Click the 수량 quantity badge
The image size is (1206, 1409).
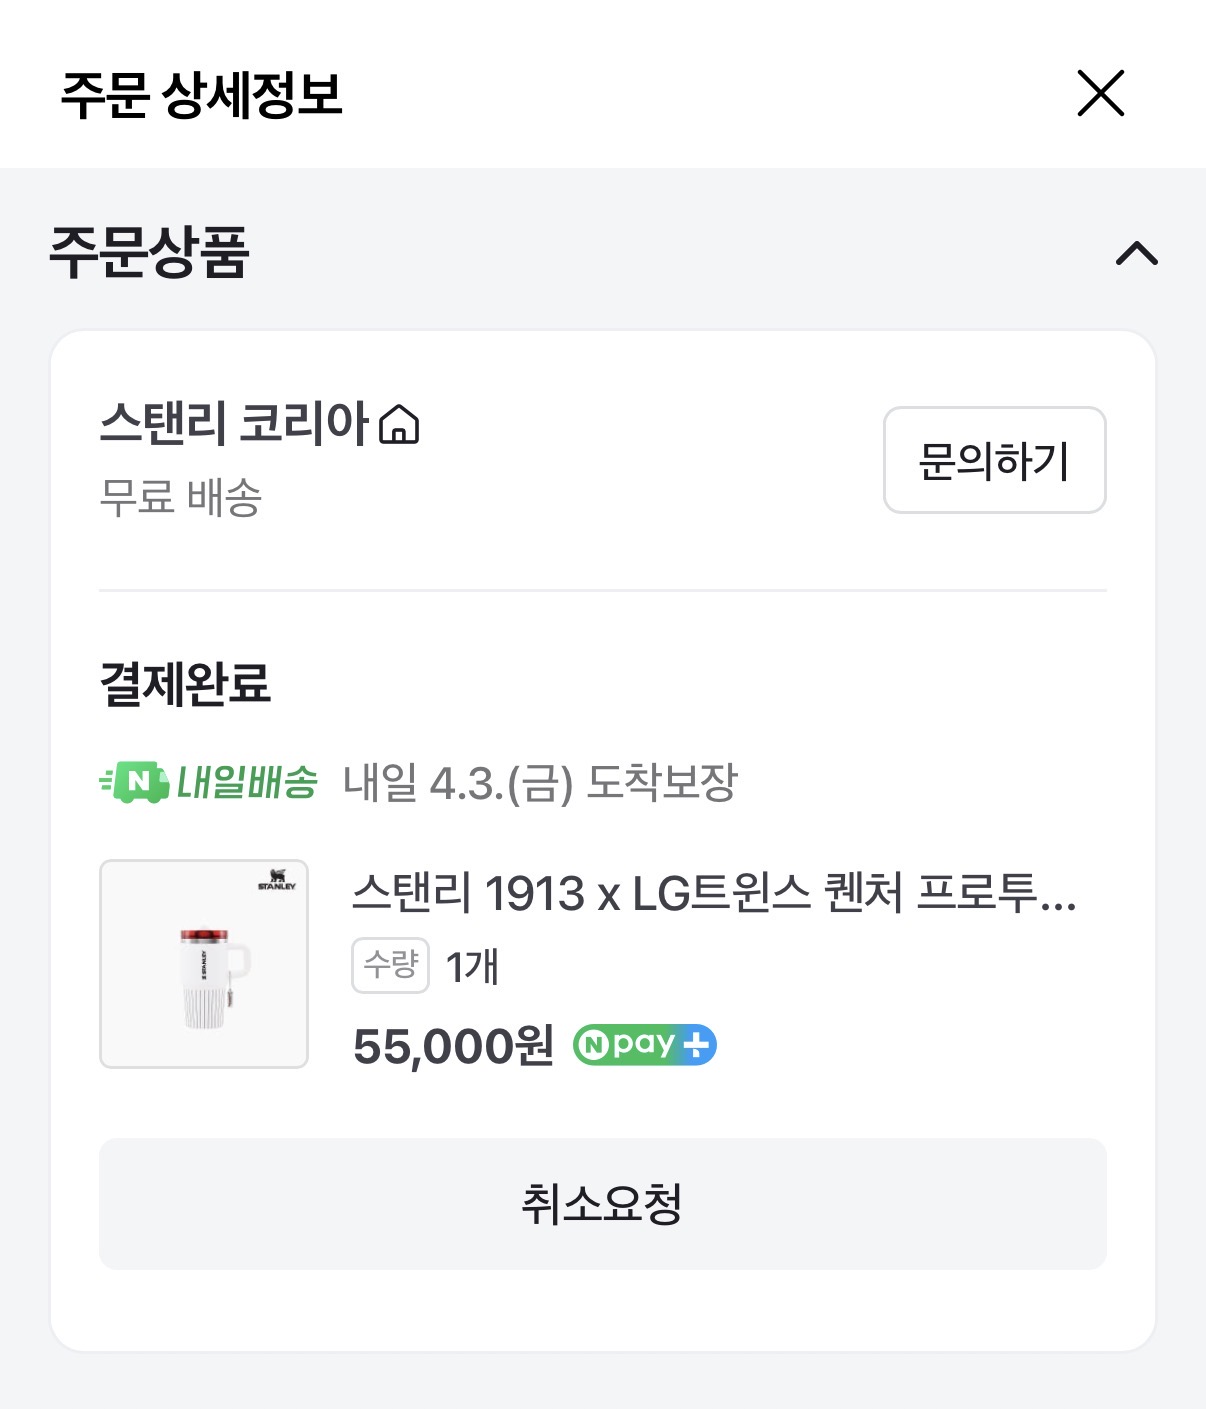click(x=390, y=965)
